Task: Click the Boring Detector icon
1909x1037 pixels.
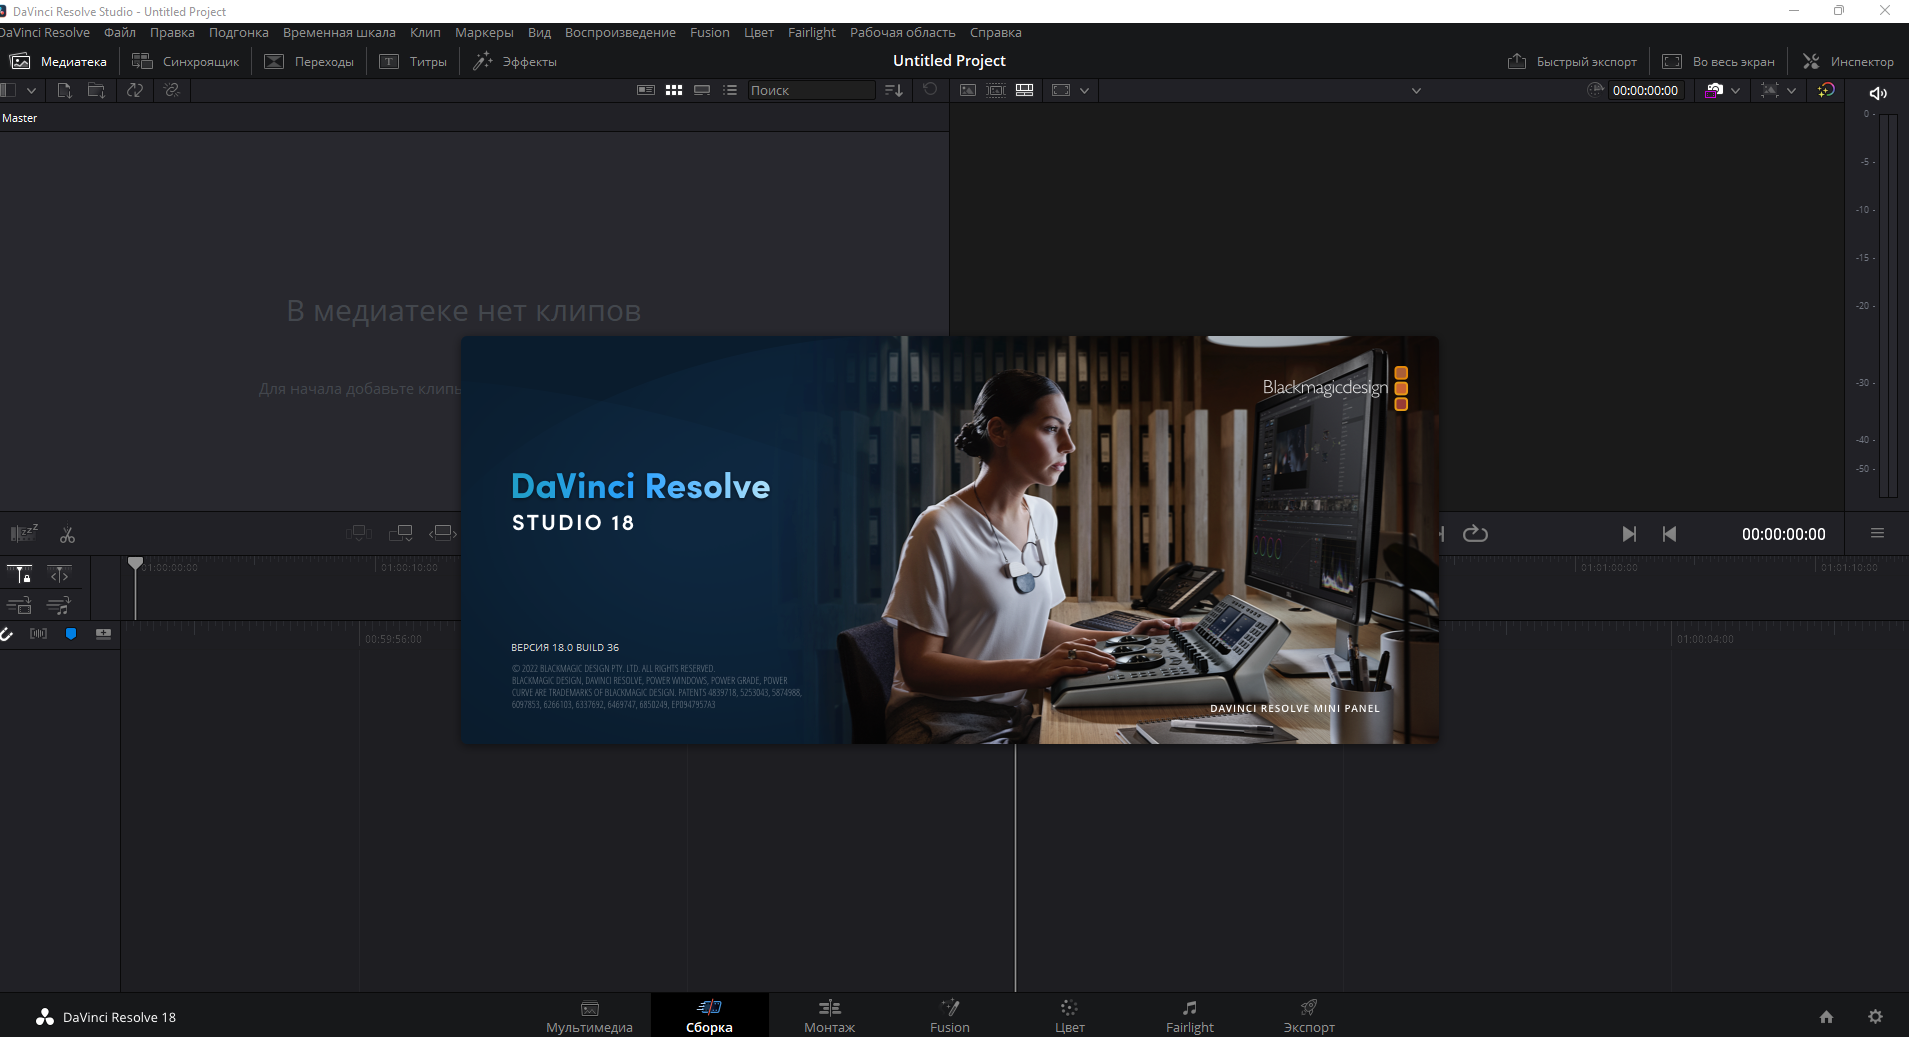Action: coord(24,533)
